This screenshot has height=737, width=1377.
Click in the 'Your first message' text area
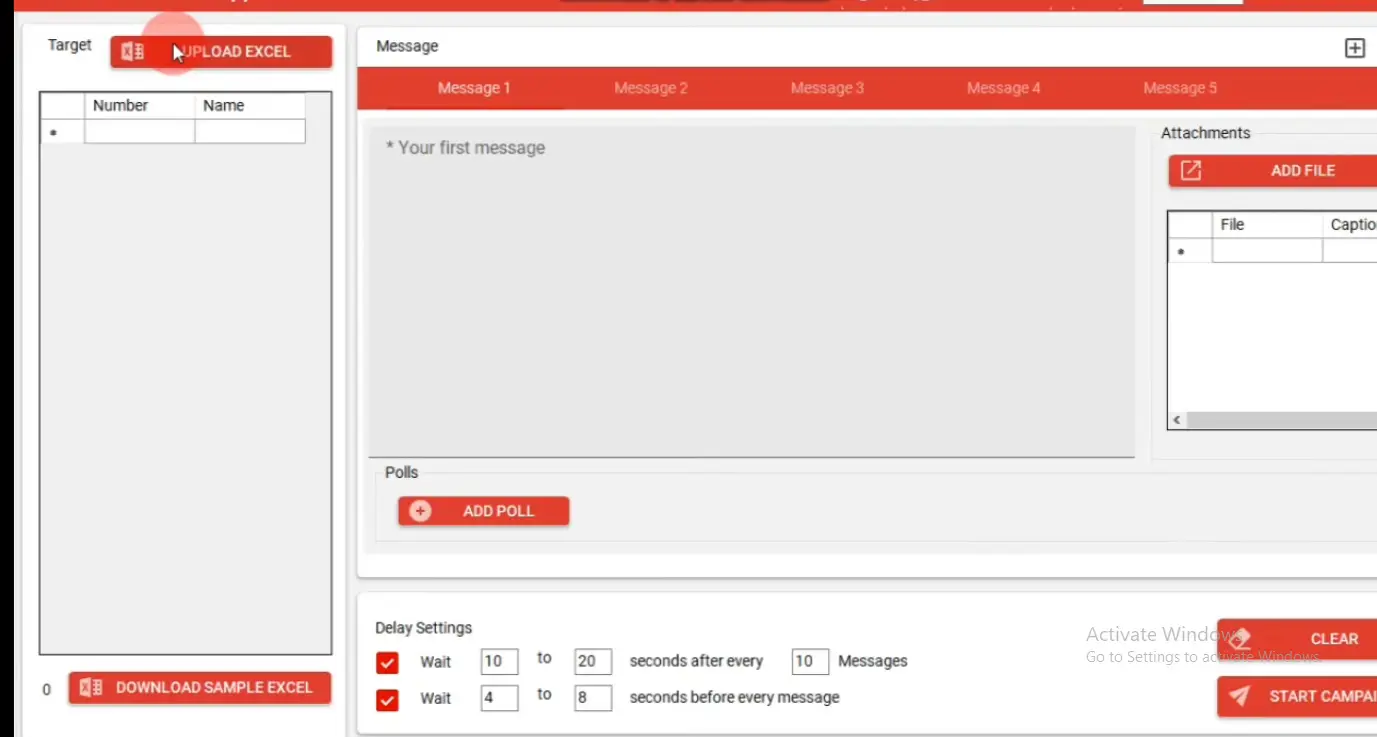[x=750, y=290]
